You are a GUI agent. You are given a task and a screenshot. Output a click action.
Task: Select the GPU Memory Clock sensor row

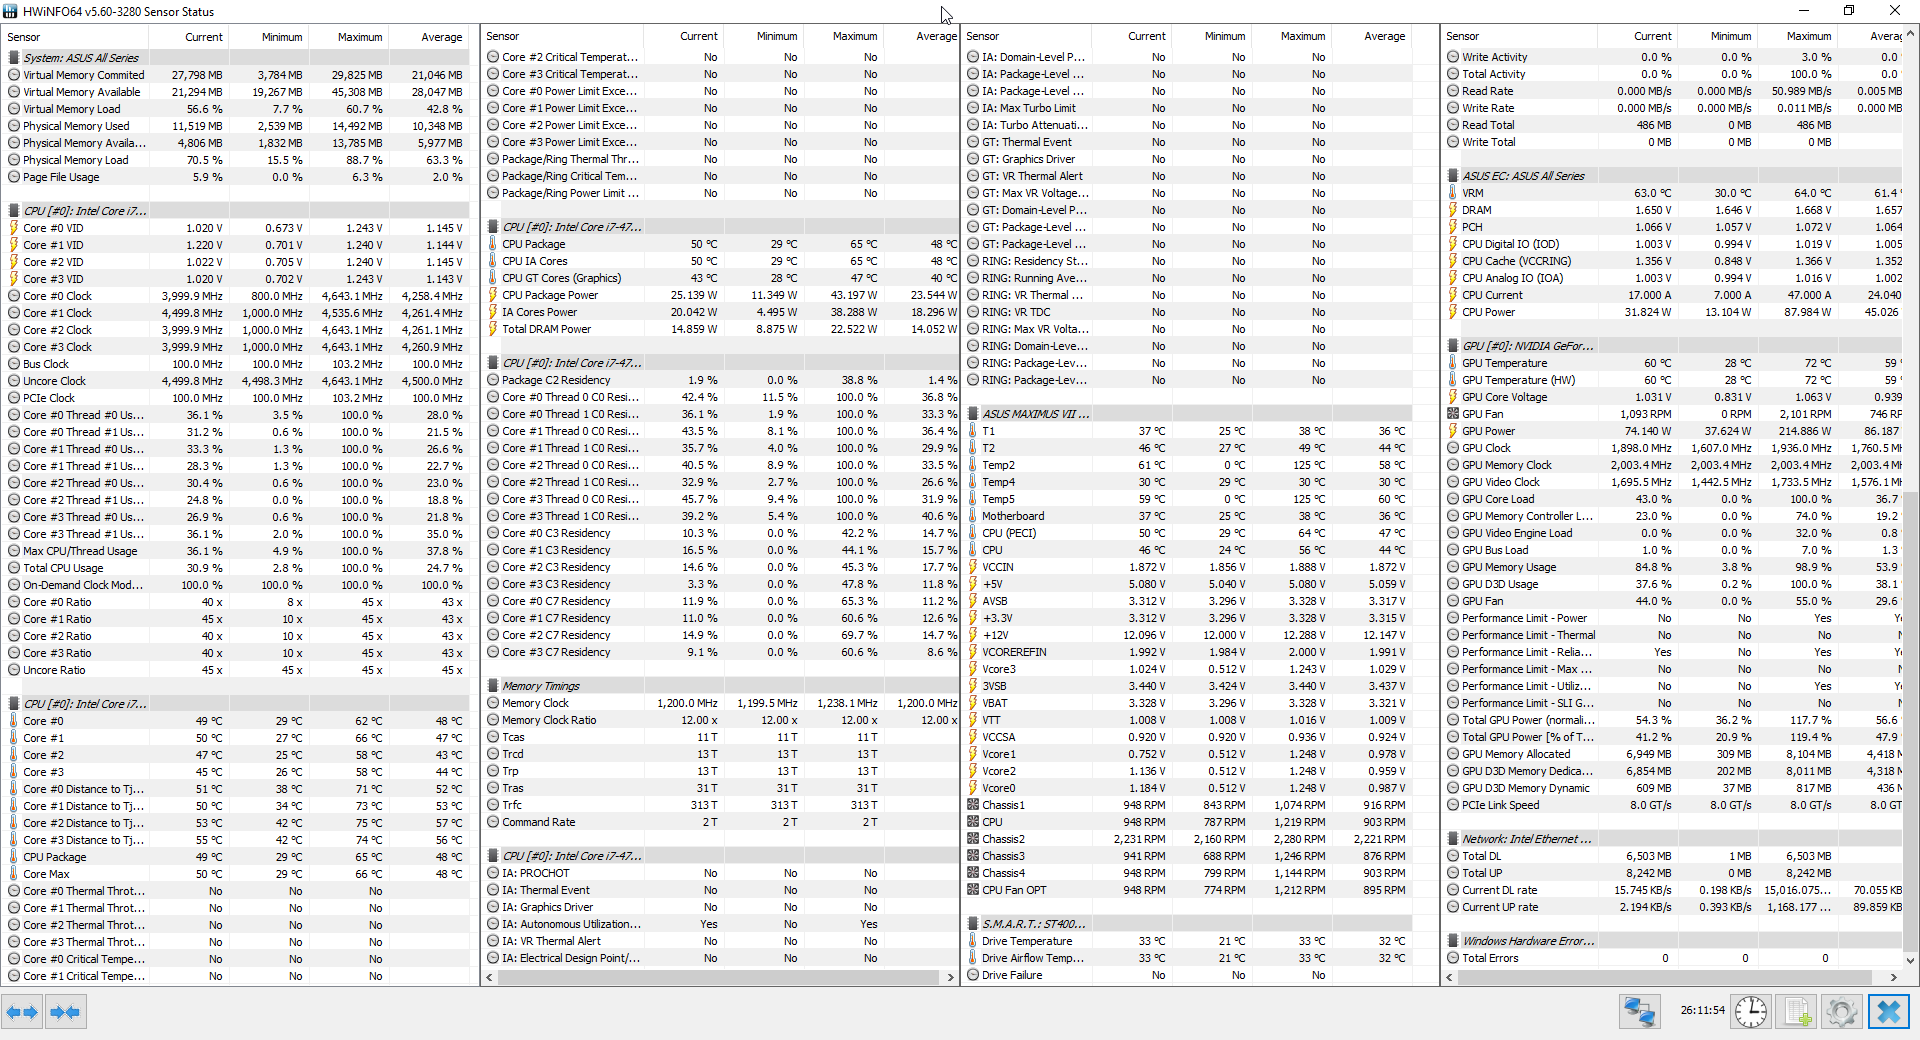(x=1506, y=465)
